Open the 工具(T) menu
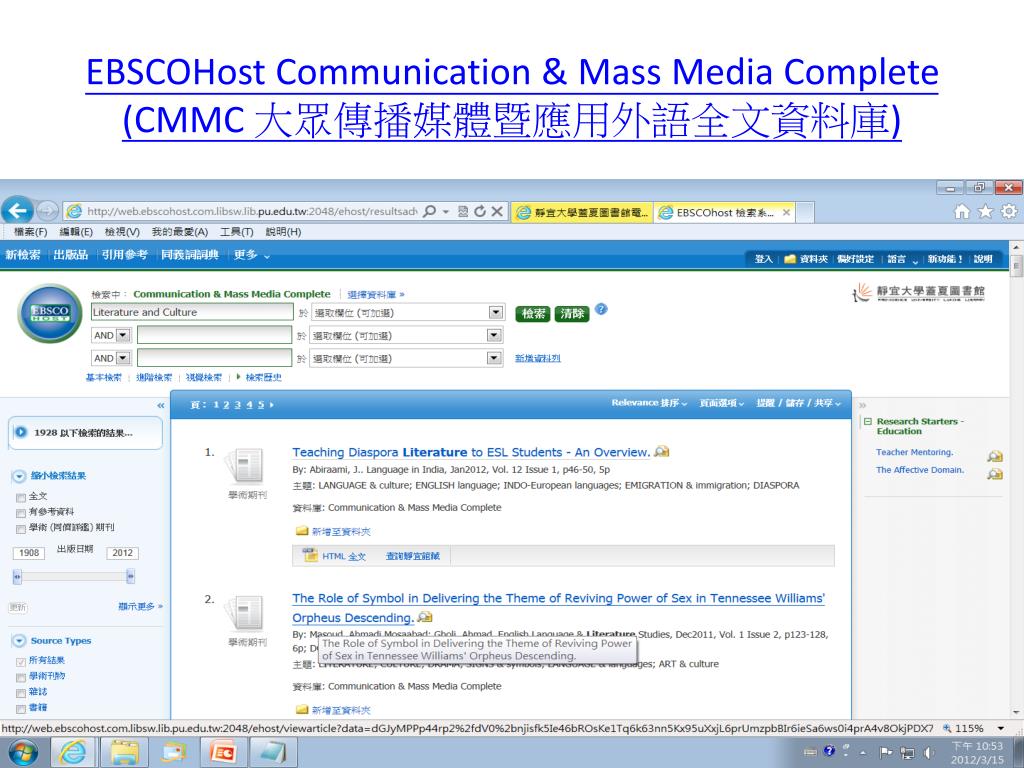1024x768 pixels. (236, 232)
